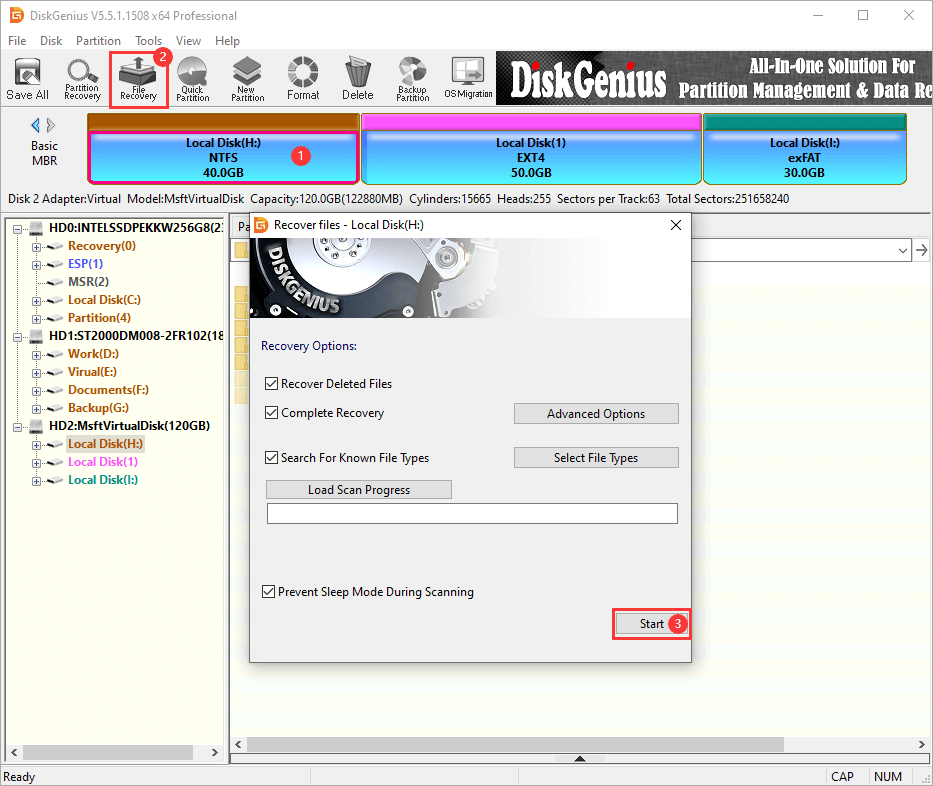Click Load Scan Progress button
The width and height of the screenshot is (933, 786).
coord(359,490)
